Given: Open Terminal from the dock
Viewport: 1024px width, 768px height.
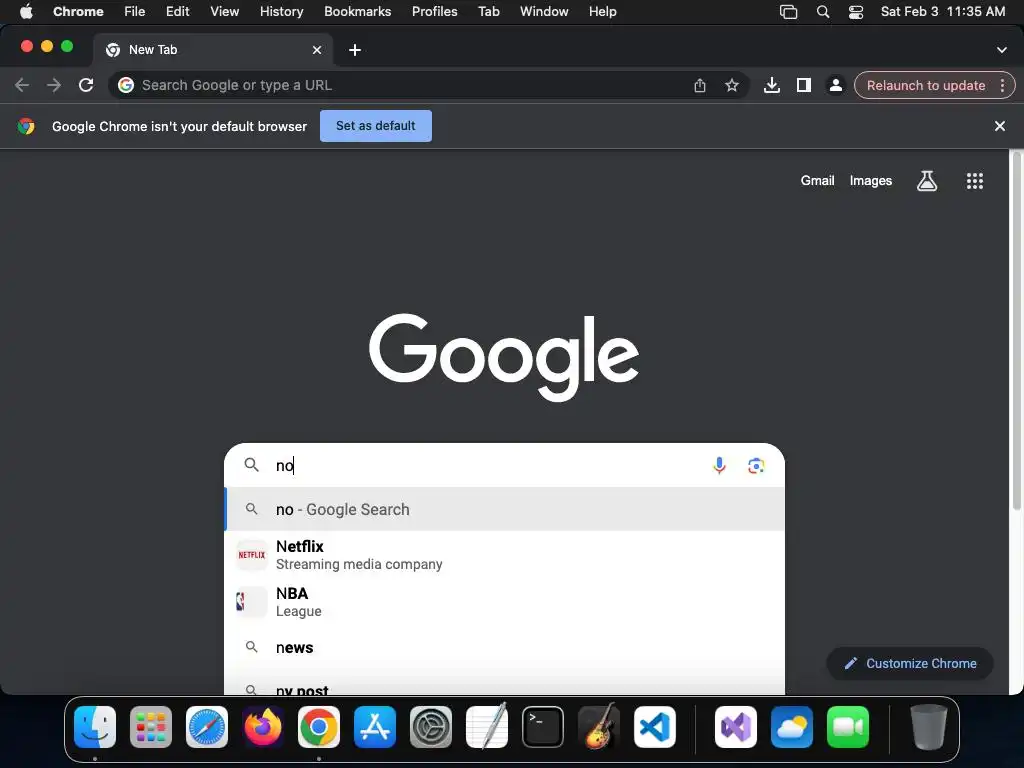Looking at the screenshot, I should (x=543, y=727).
